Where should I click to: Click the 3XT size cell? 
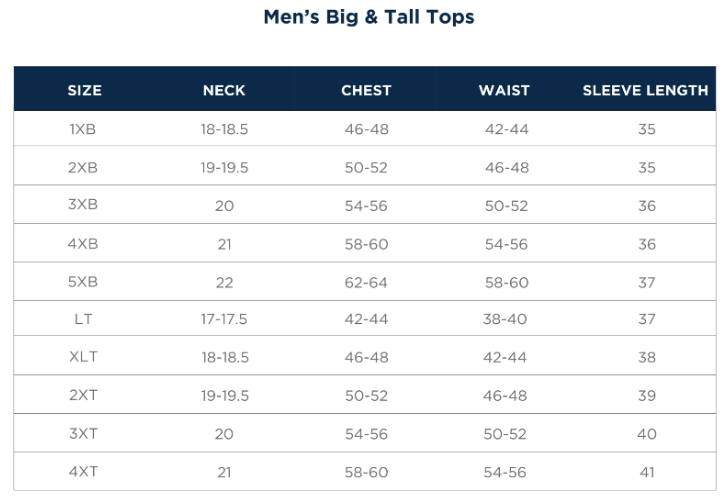tap(83, 434)
